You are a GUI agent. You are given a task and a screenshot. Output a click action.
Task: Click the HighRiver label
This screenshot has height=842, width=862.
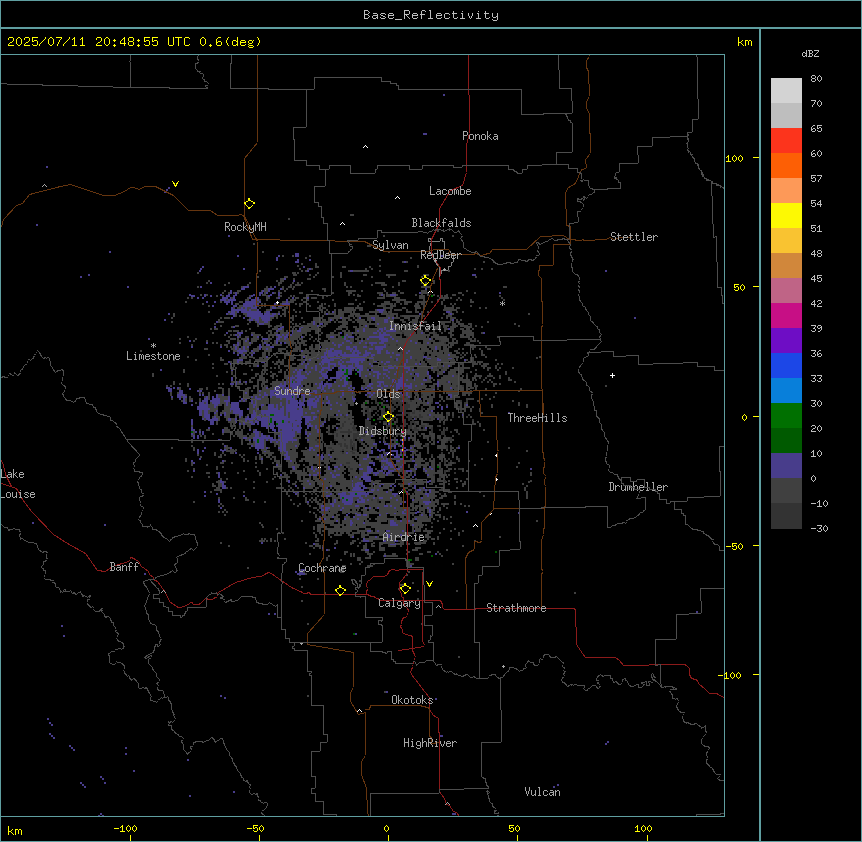coord(430,743)
